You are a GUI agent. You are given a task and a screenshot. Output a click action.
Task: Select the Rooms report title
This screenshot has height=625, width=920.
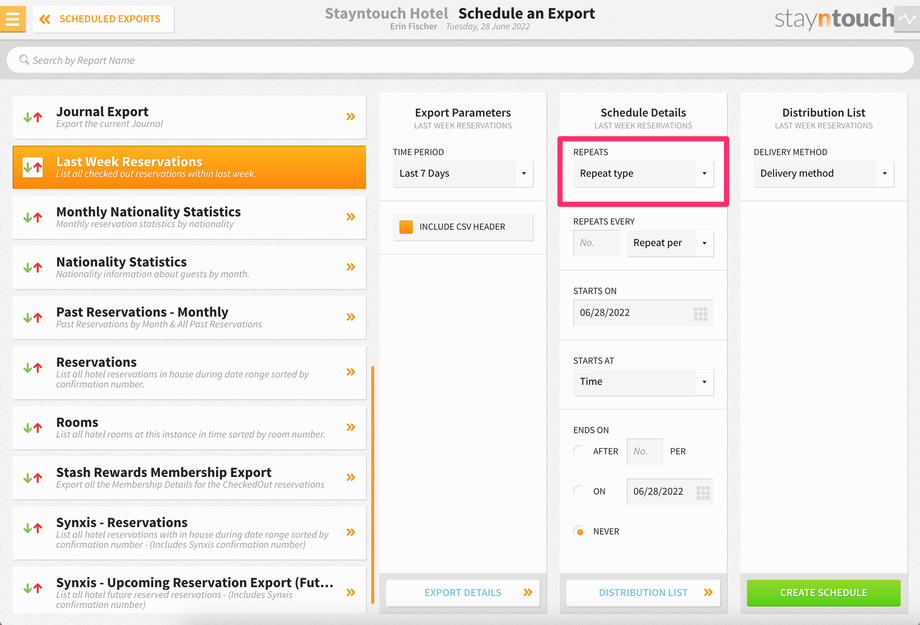[77, 423]
